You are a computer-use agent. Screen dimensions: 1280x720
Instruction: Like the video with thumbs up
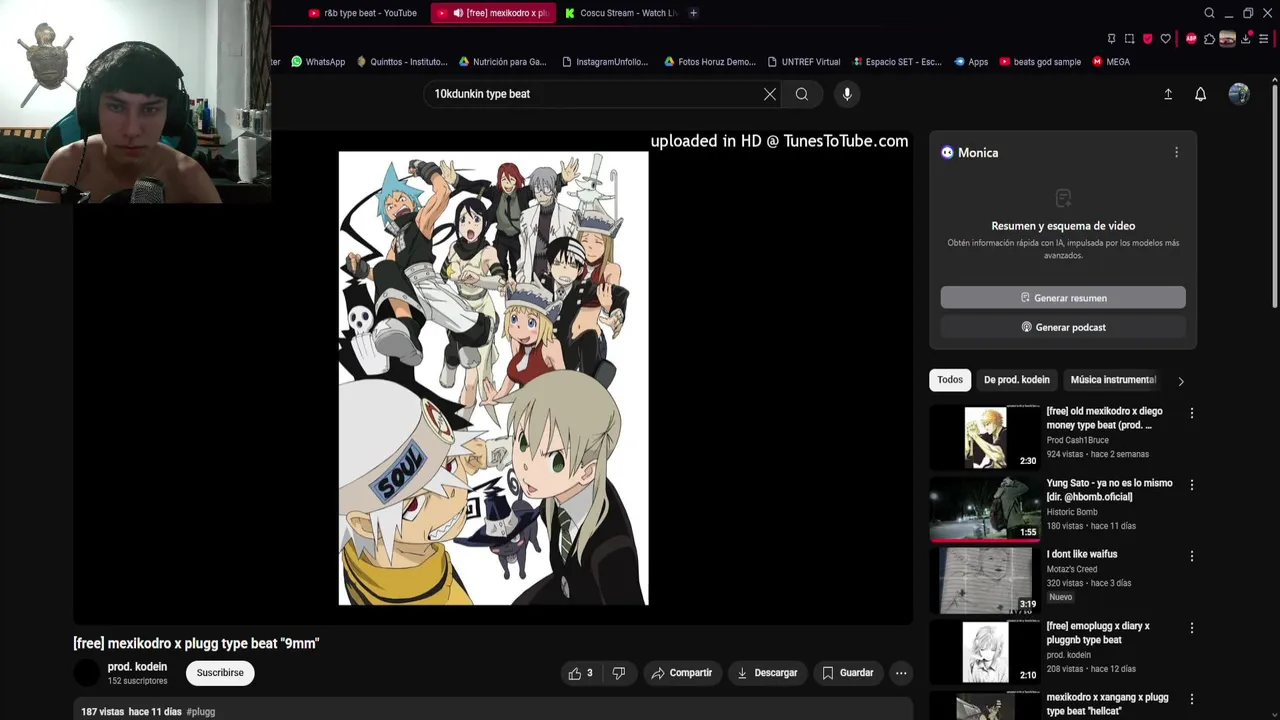click(581, 673)
